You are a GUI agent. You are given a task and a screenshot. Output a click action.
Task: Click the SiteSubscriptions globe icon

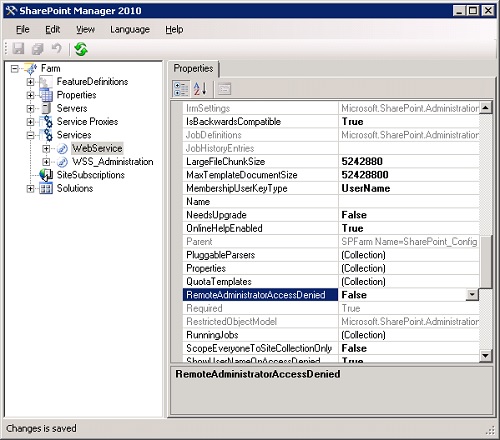46,175
